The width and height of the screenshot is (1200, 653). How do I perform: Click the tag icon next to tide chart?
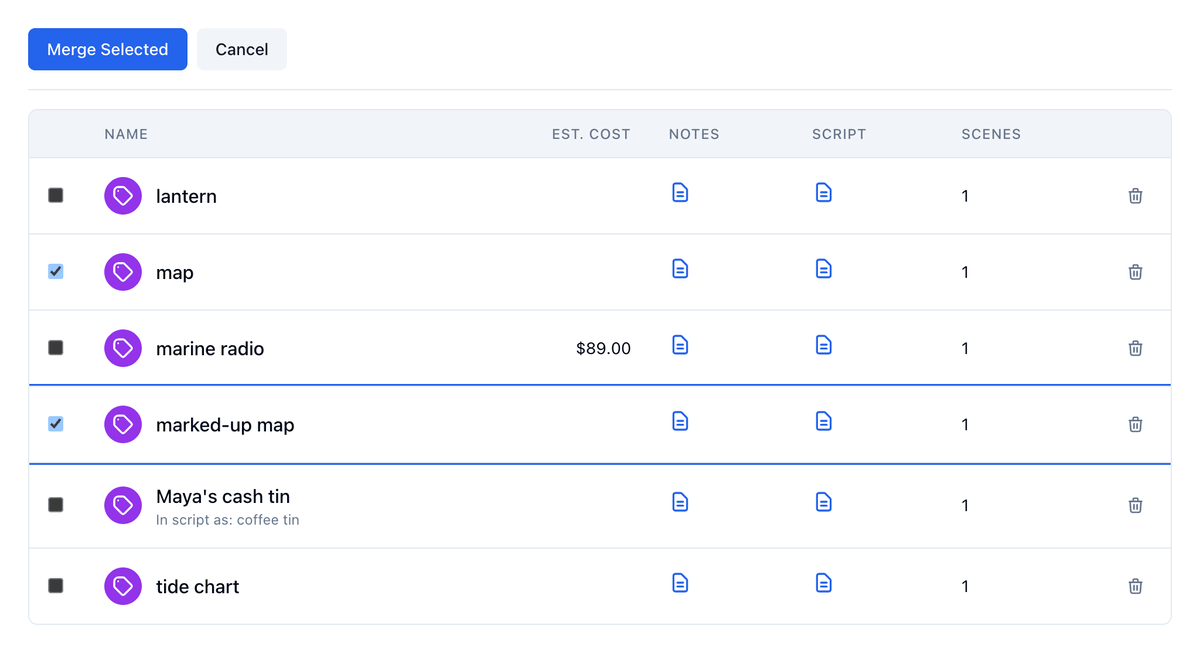coord(123,586)
